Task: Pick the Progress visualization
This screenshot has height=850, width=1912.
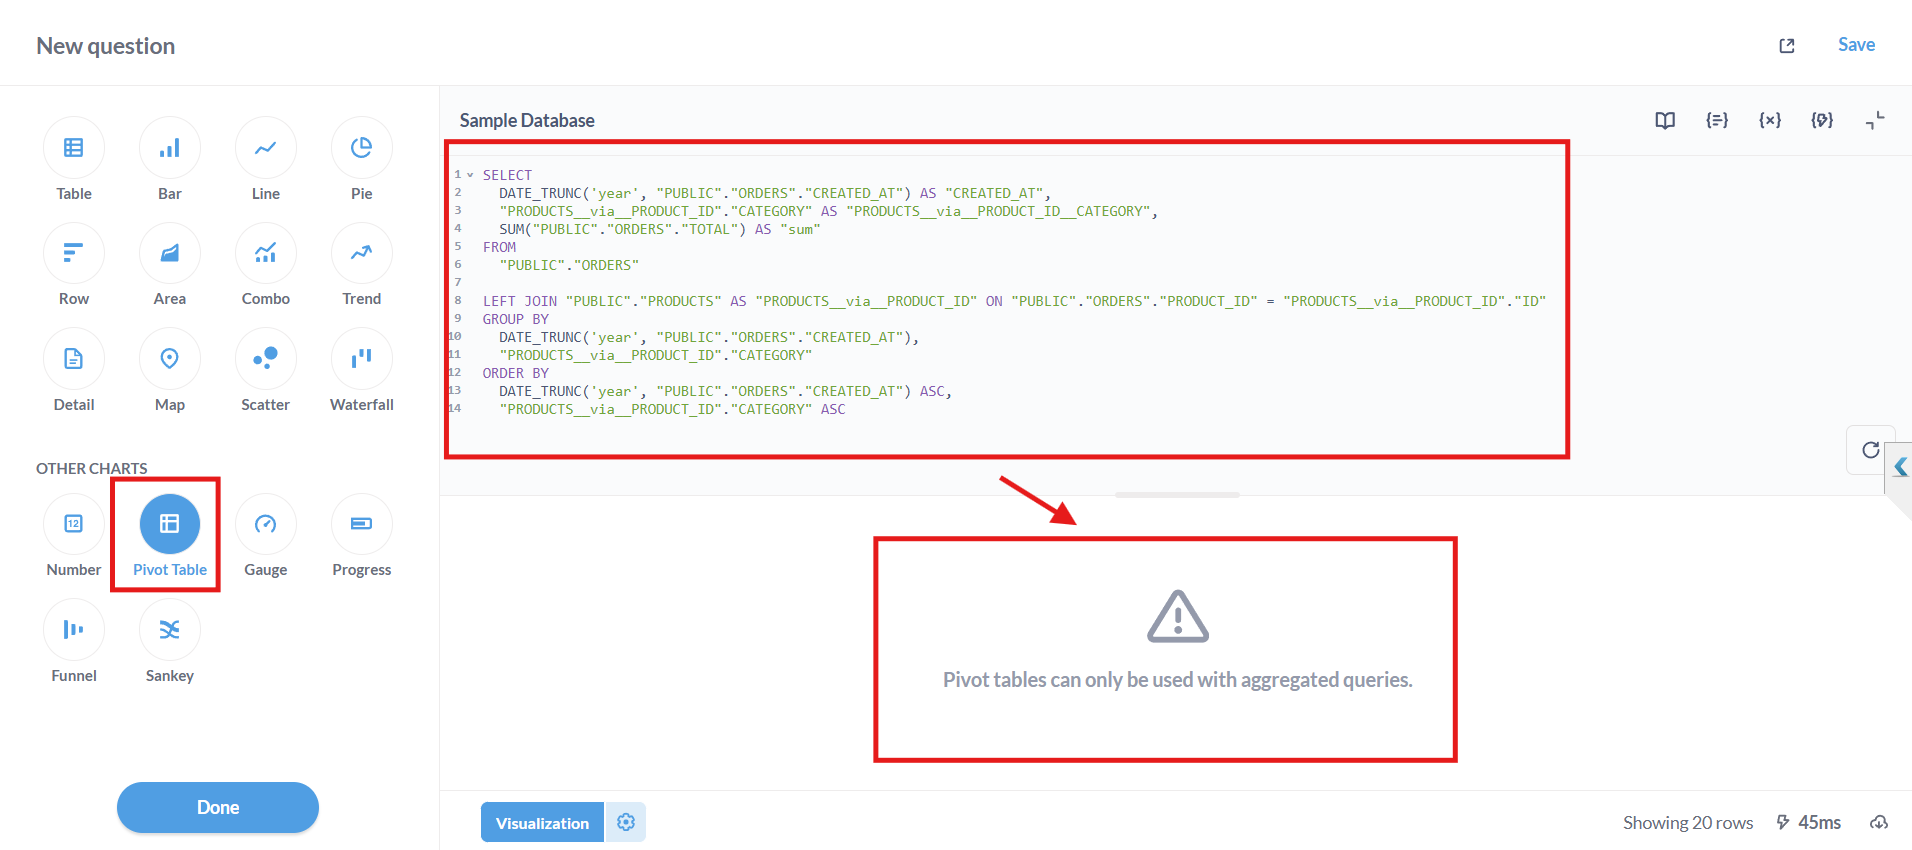Action: (362, 524)
